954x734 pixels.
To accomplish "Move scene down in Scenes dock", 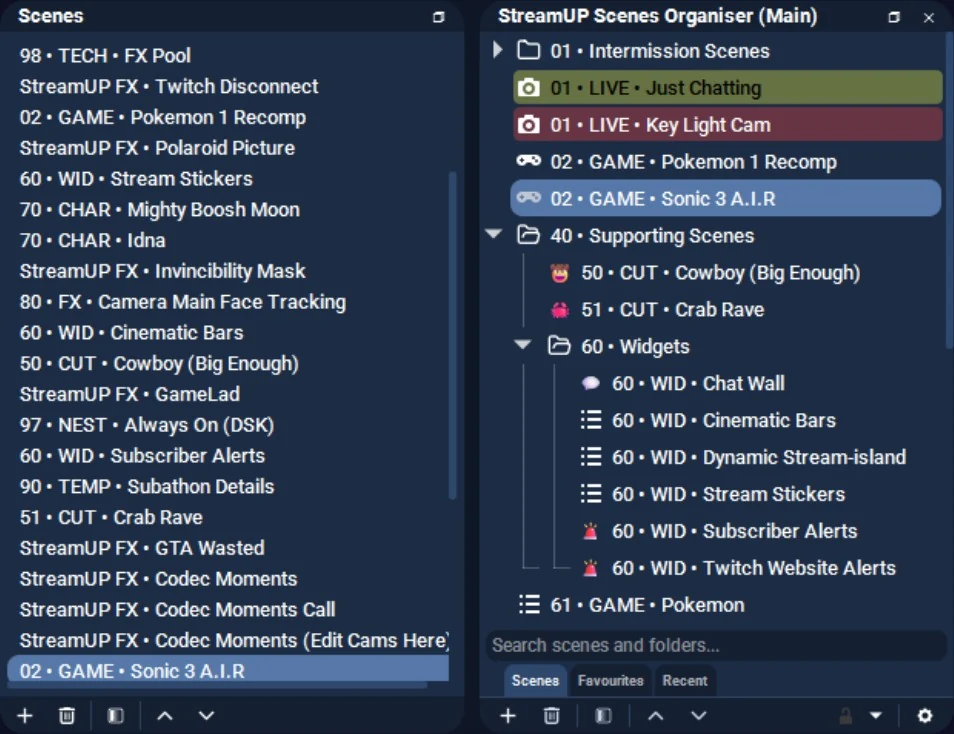I will (206, 716).
